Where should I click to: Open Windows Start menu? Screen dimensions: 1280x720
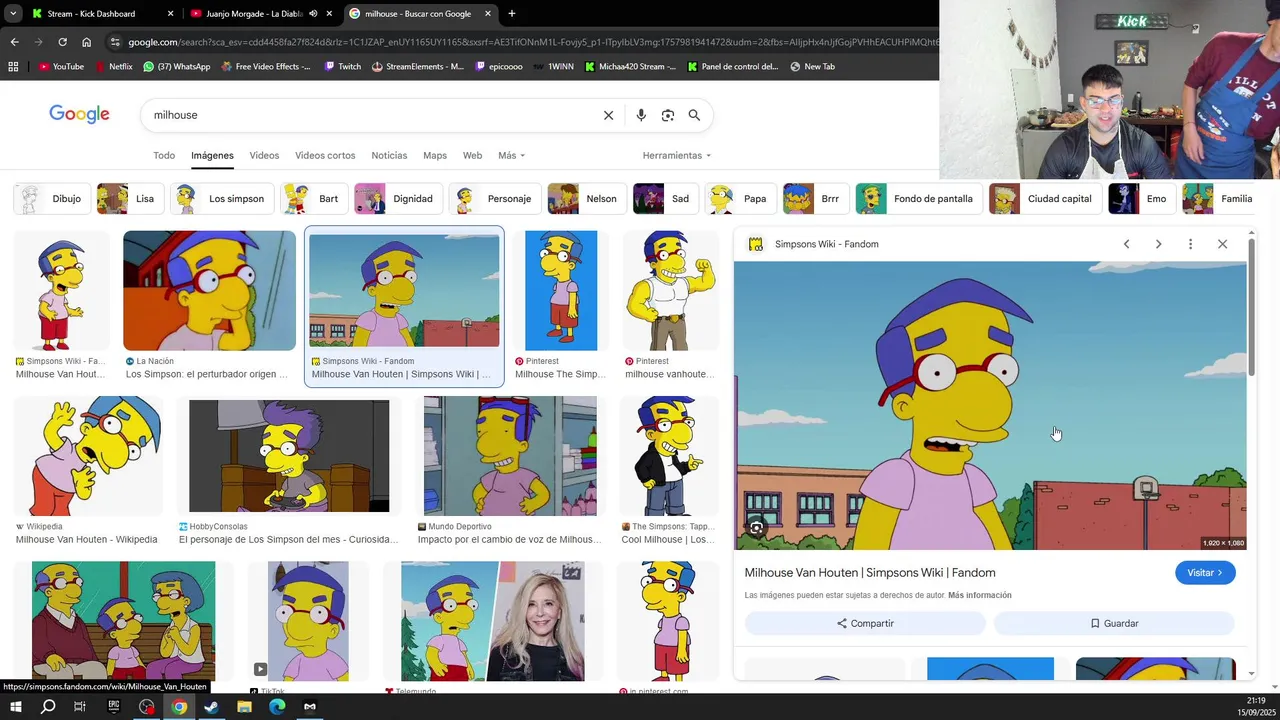(x=16, y=707)
